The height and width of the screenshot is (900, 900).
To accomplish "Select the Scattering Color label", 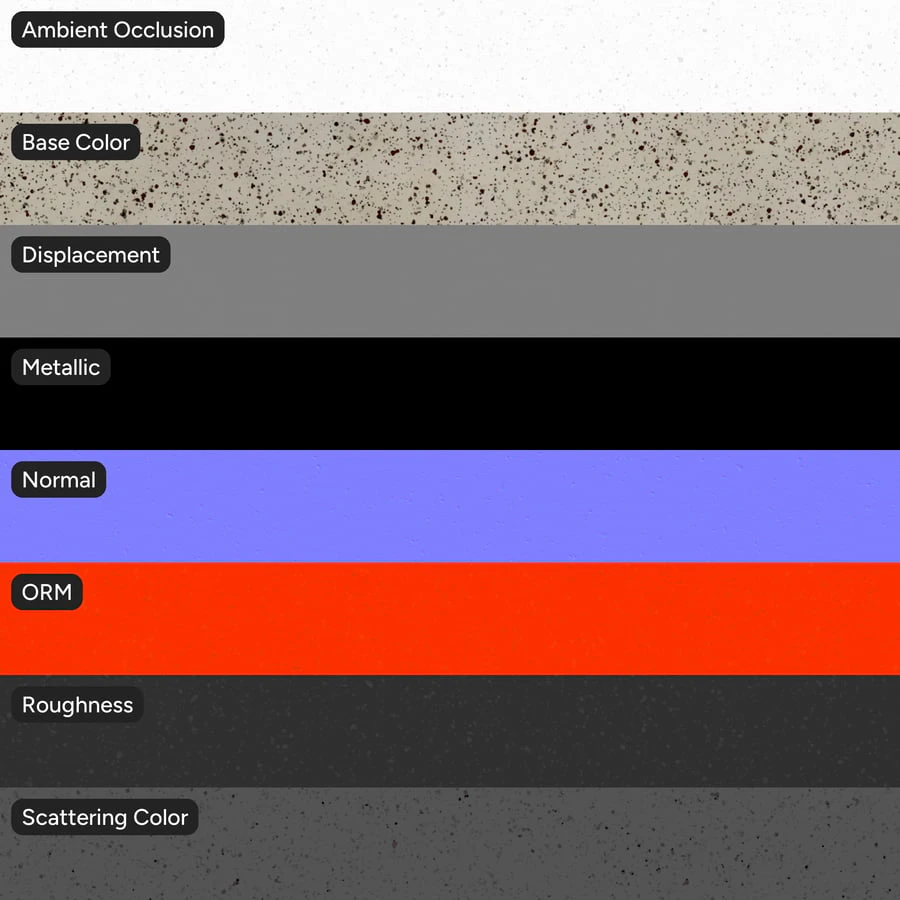I will [x=105, y=817].
